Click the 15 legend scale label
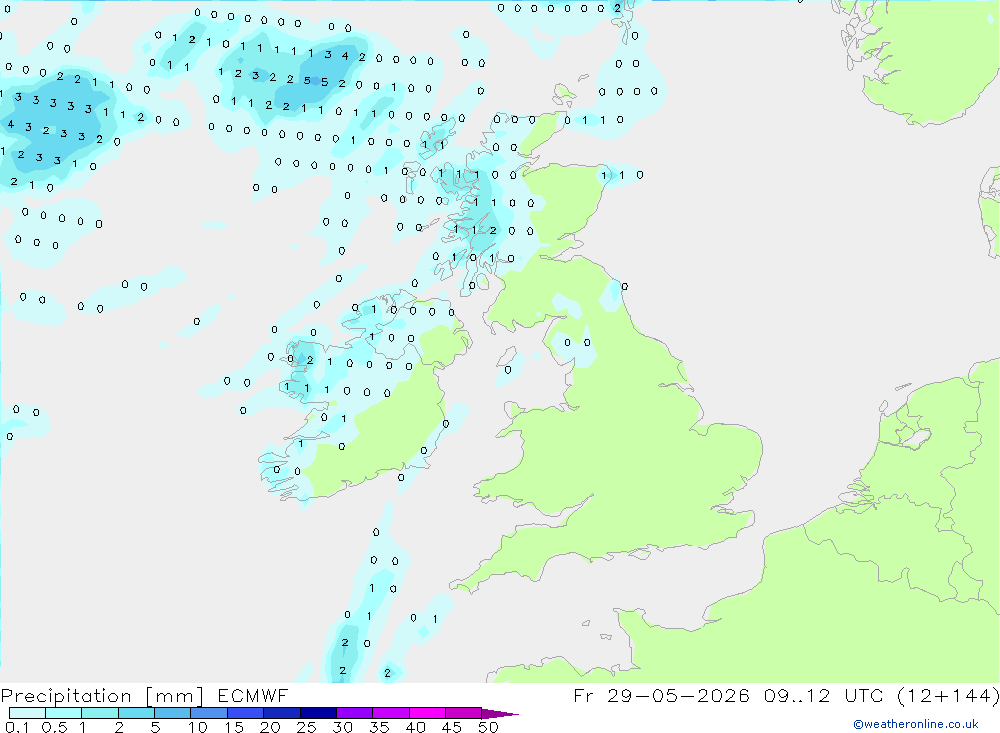 click(x=234, y=727)
